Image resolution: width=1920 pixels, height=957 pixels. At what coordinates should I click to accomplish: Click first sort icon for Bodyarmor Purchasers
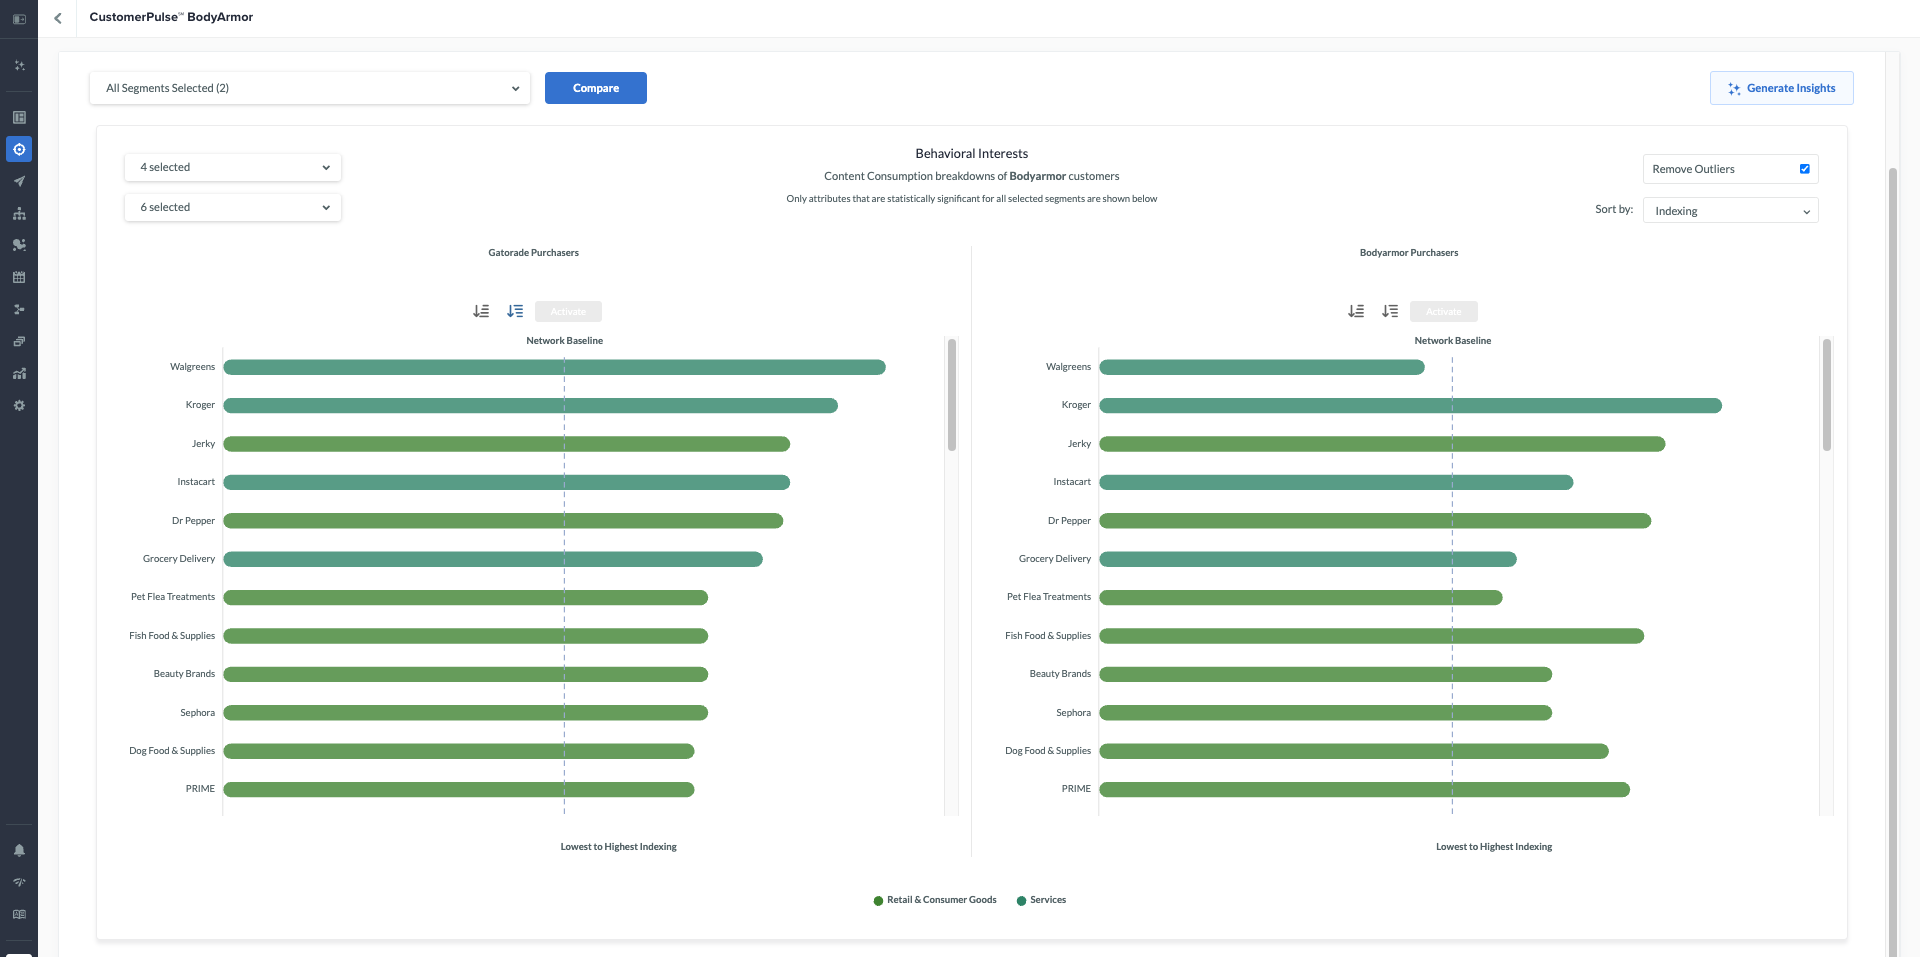coord(1356,311)
